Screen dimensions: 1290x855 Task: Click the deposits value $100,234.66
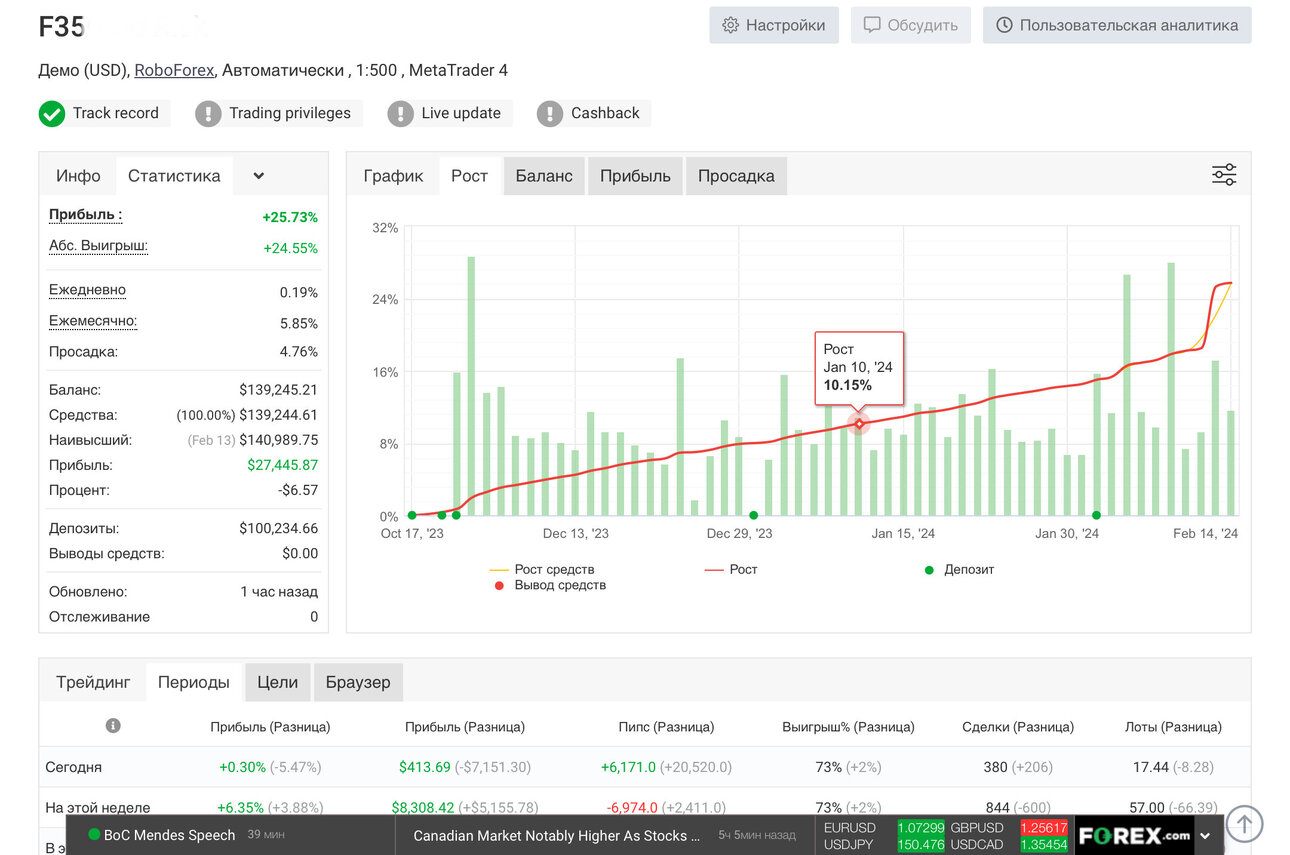278,528
